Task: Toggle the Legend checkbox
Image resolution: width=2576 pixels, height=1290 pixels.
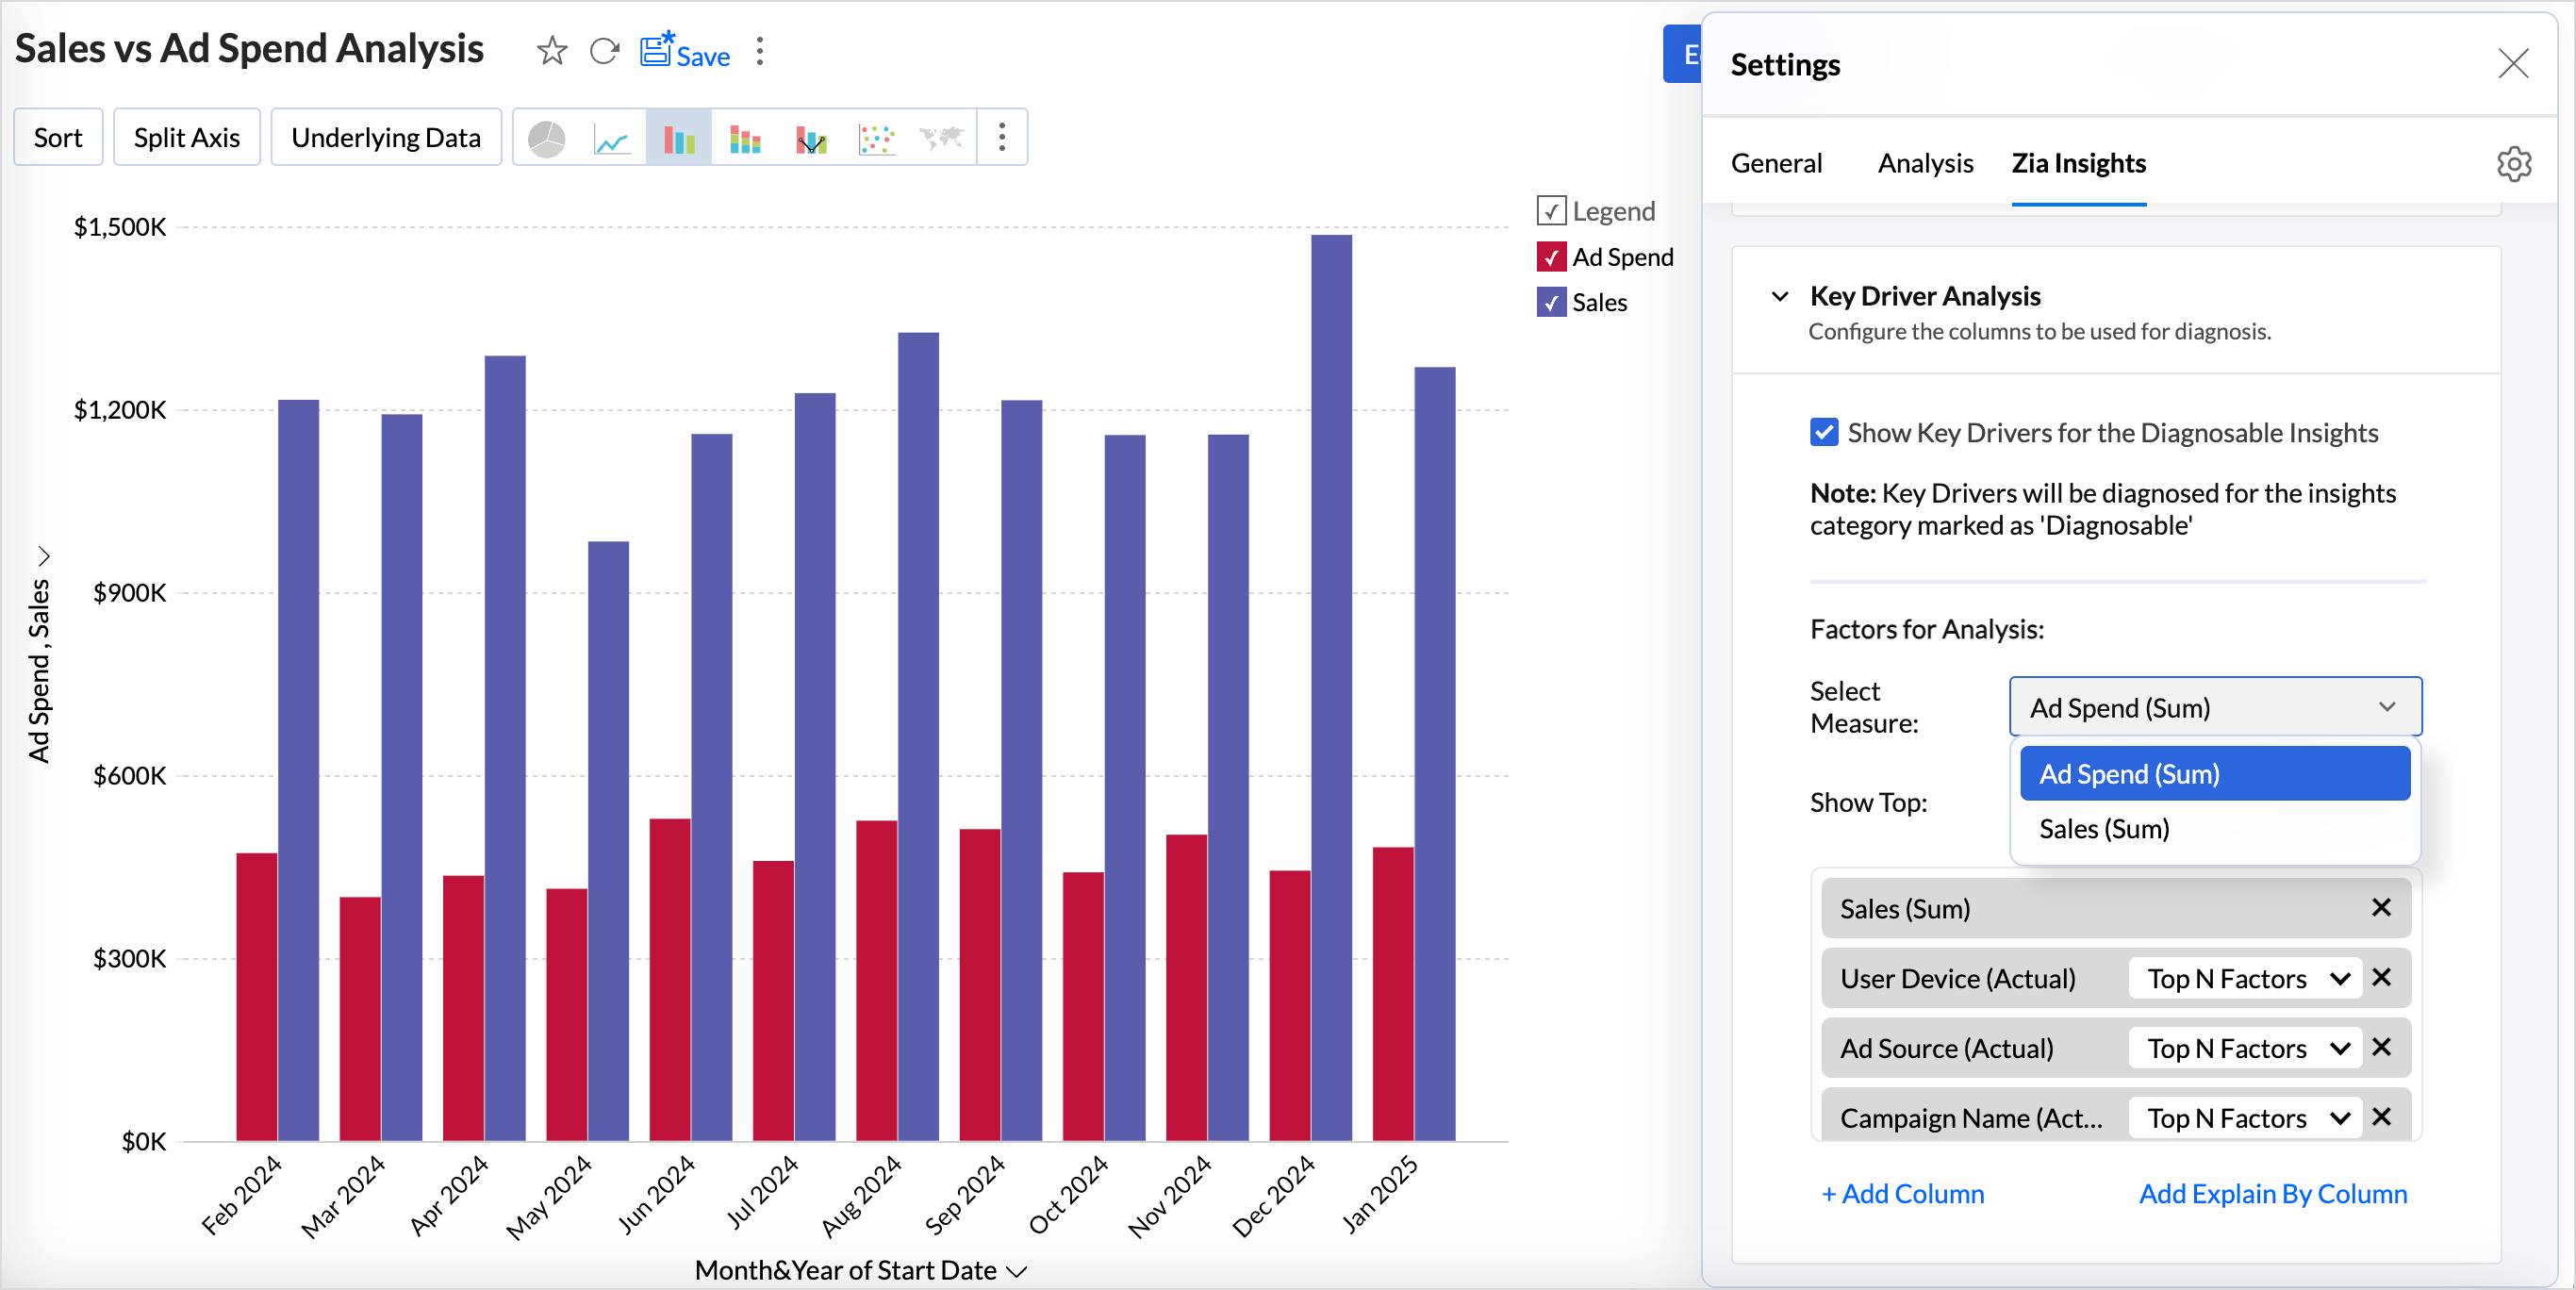Action: pyautogui.click(x=1550, y=211)
